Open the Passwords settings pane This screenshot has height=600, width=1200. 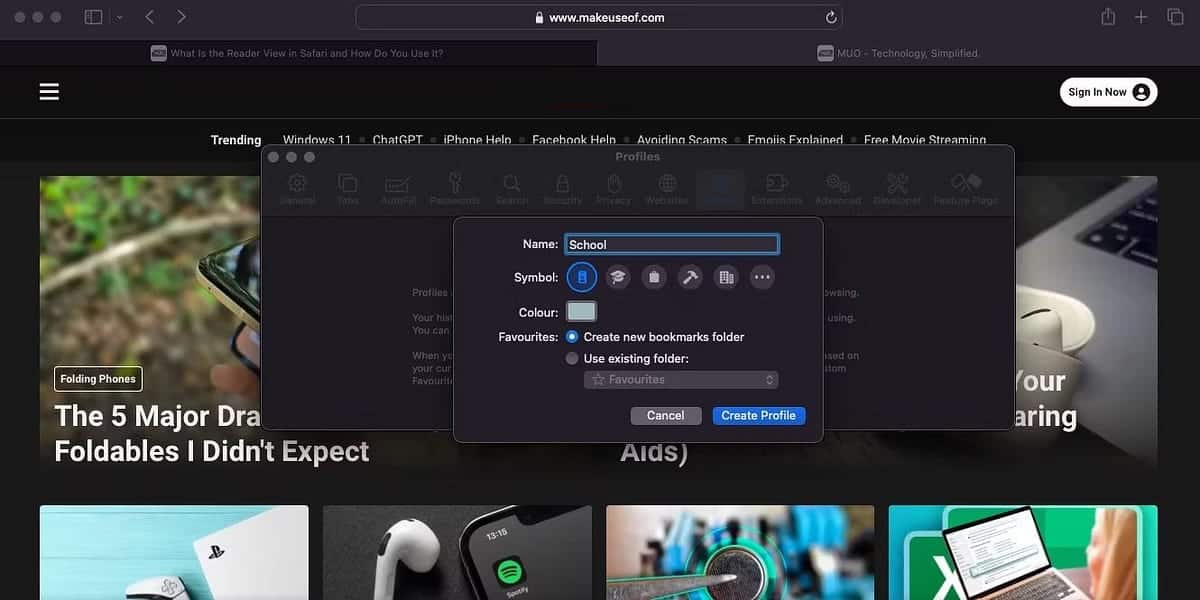(x=455, y=188)
